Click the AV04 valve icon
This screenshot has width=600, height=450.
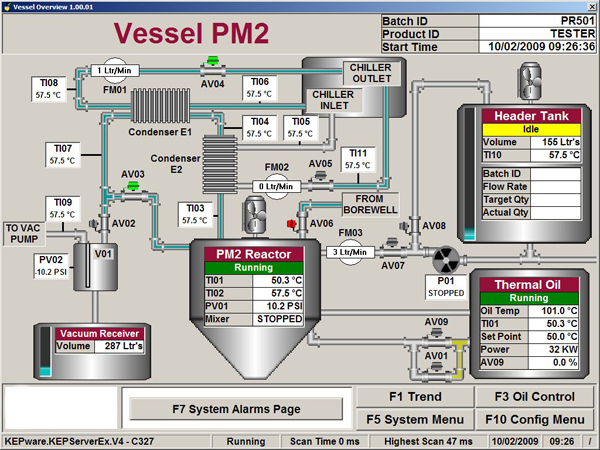pos(211,66)
